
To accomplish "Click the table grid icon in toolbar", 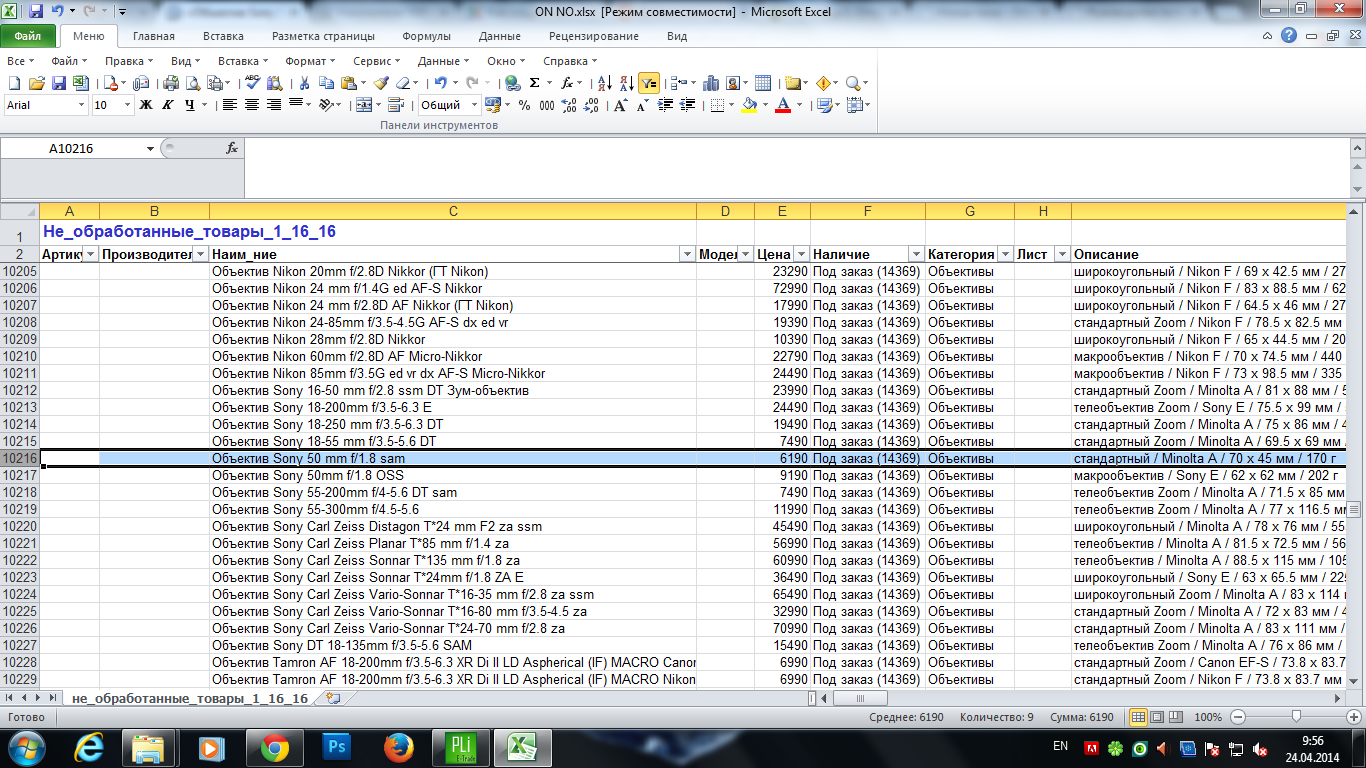I will (763, 83).
